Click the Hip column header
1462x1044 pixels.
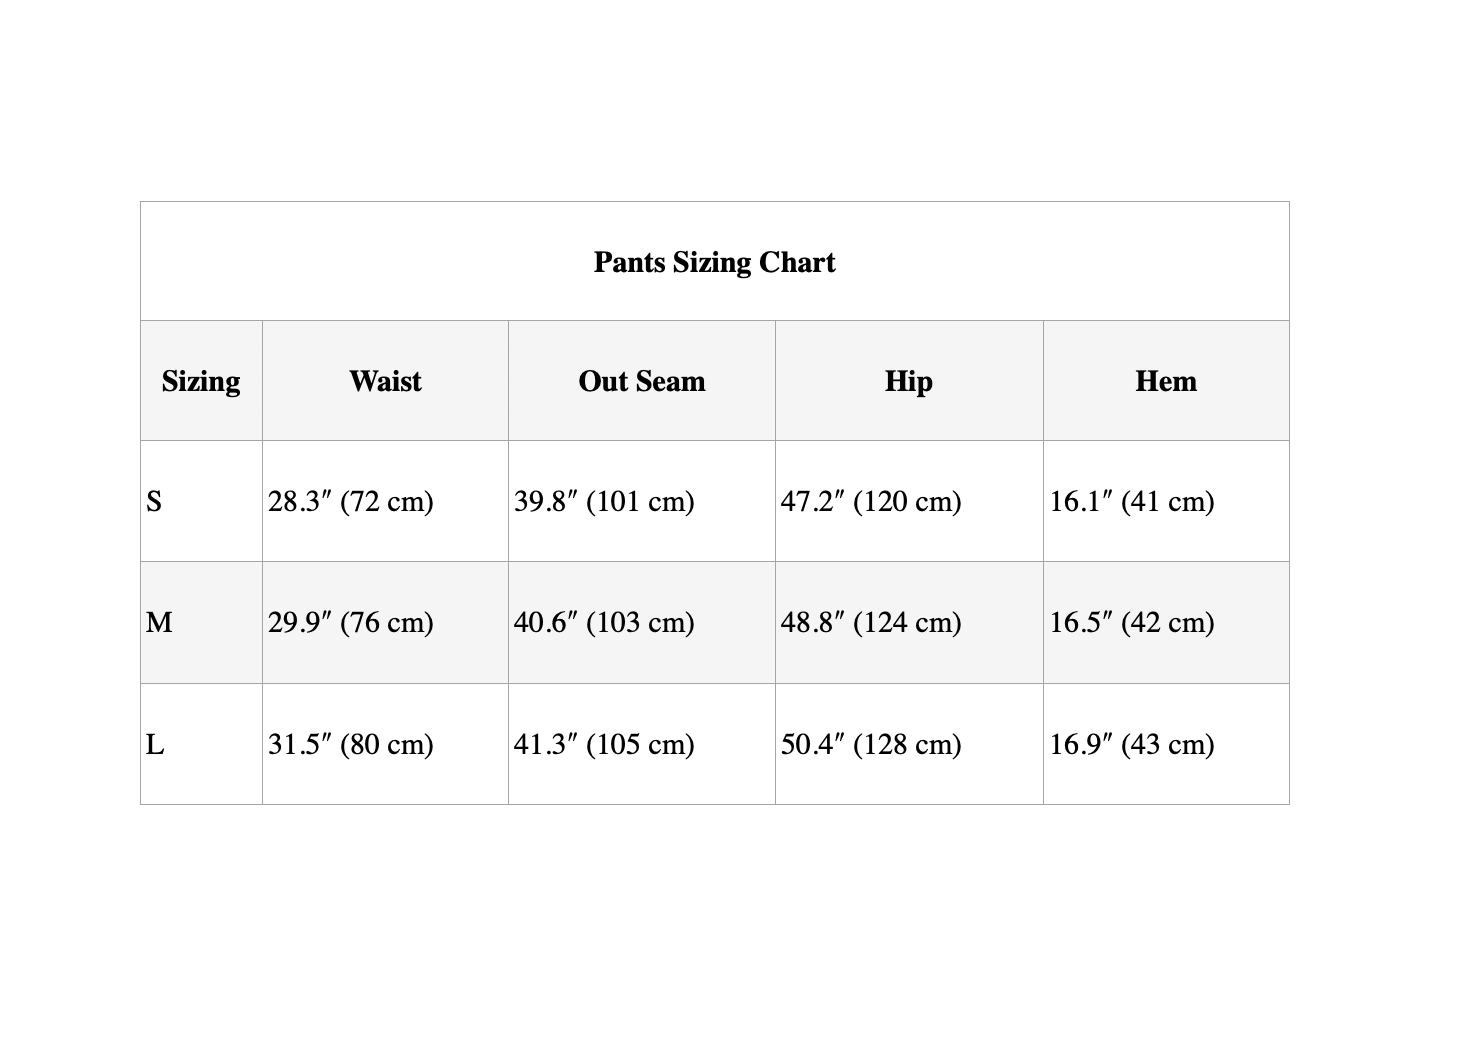click(909, 381)
